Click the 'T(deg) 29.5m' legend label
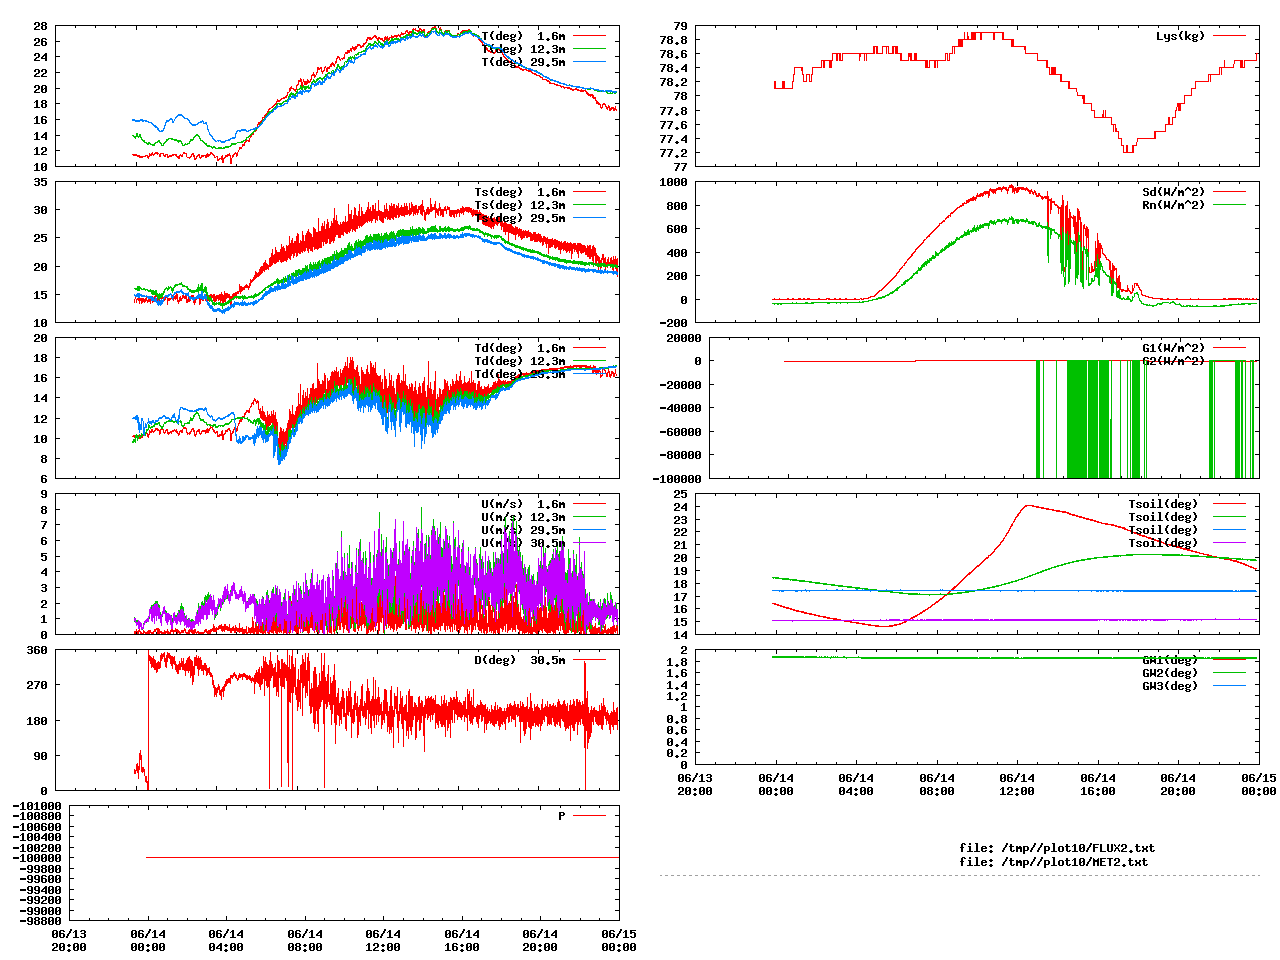 (523, 62)
